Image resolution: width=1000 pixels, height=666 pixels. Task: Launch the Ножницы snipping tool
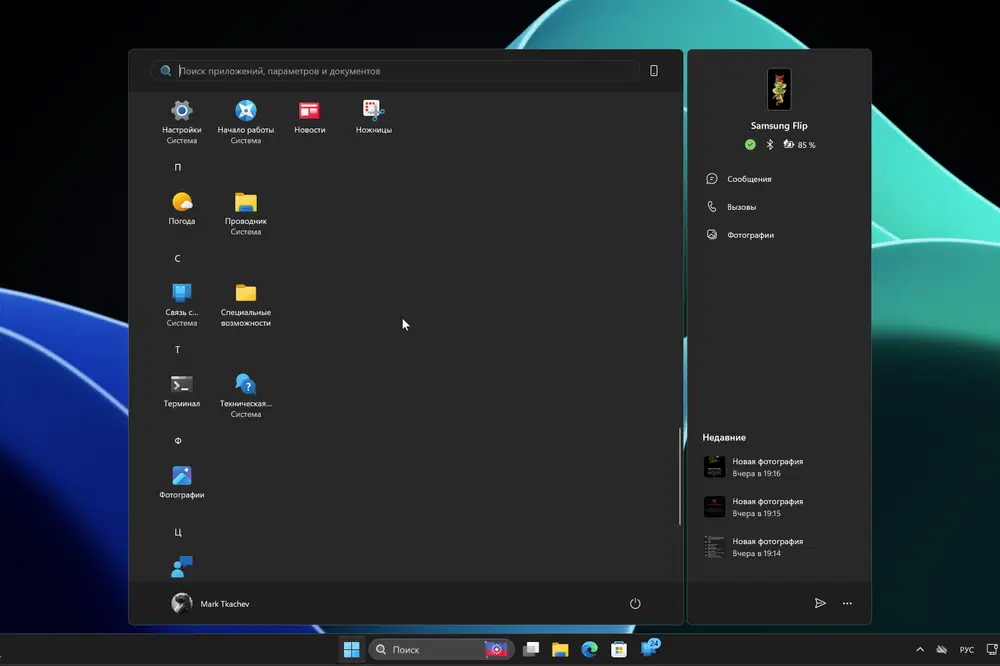click(x=374, y=117)
